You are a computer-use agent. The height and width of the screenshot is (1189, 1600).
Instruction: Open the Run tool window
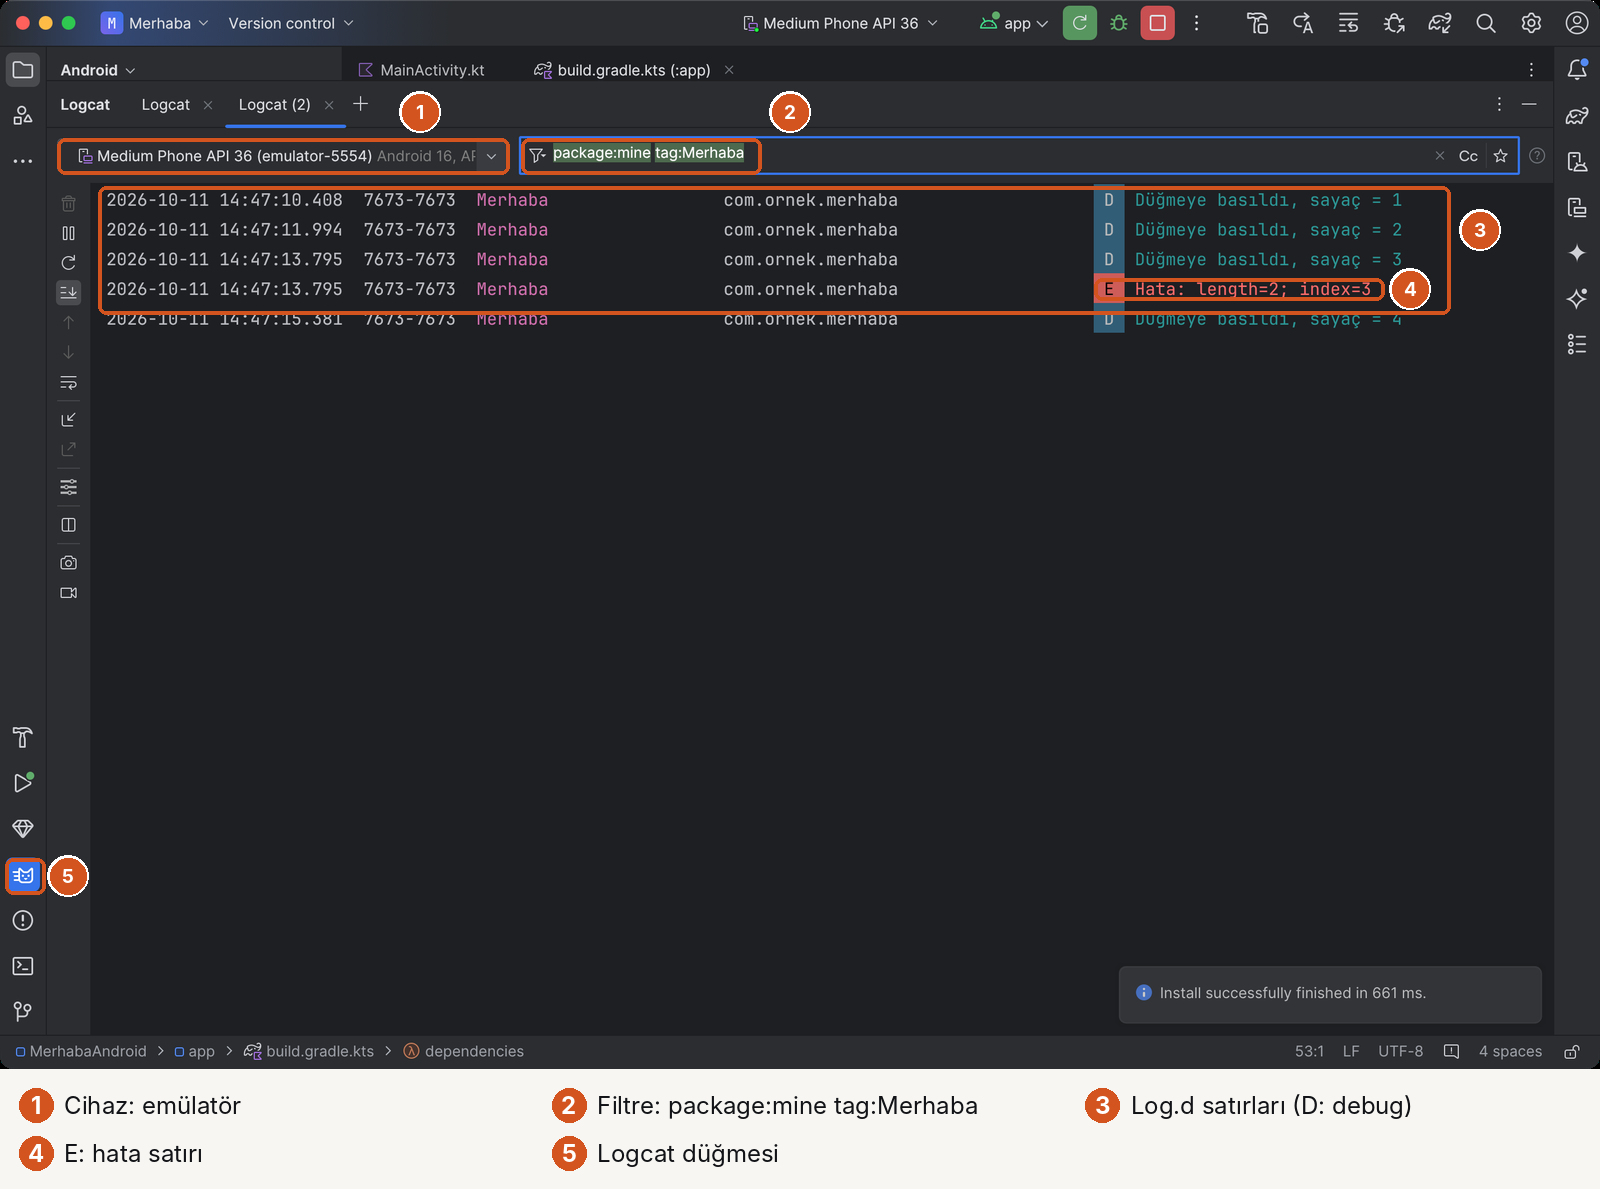coord(23,783)
